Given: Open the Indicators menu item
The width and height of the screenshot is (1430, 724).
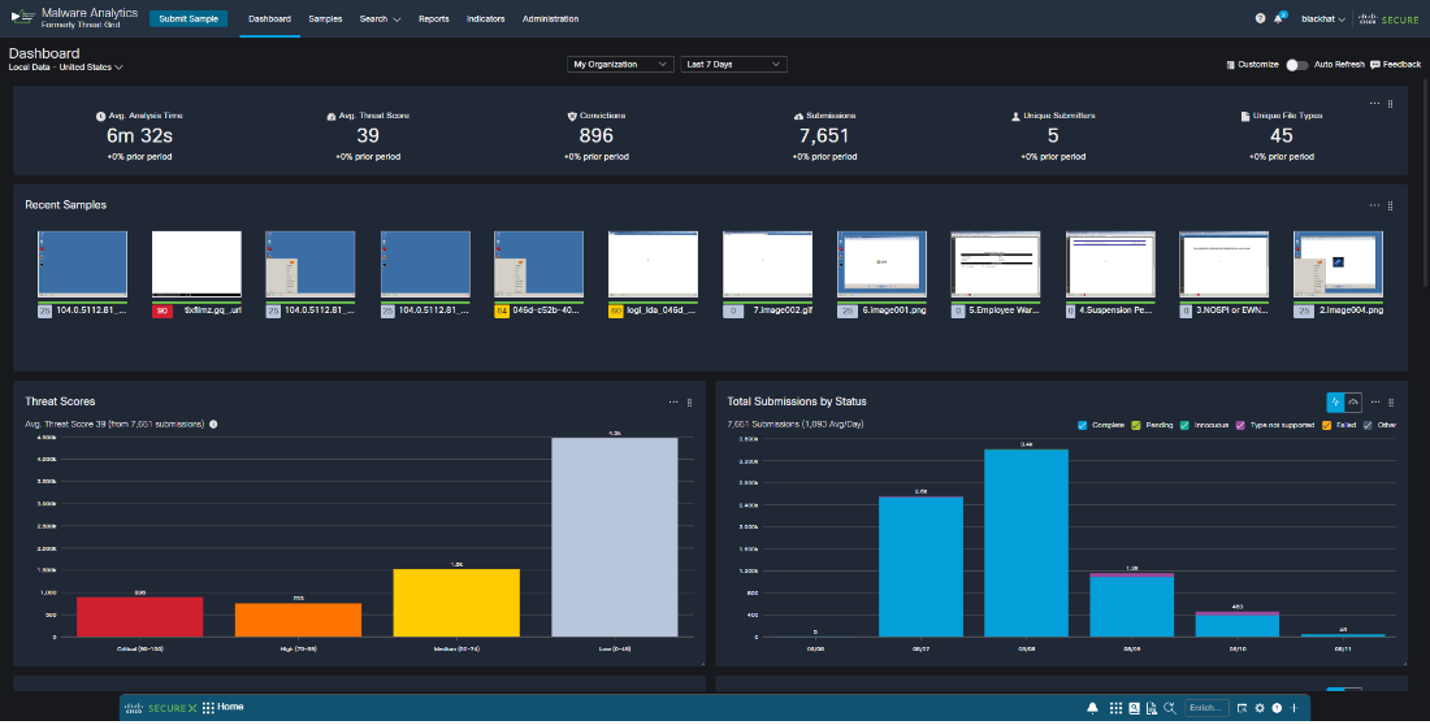Looking at the screenshot, I should pyautogui.click(x=485, y=19).
